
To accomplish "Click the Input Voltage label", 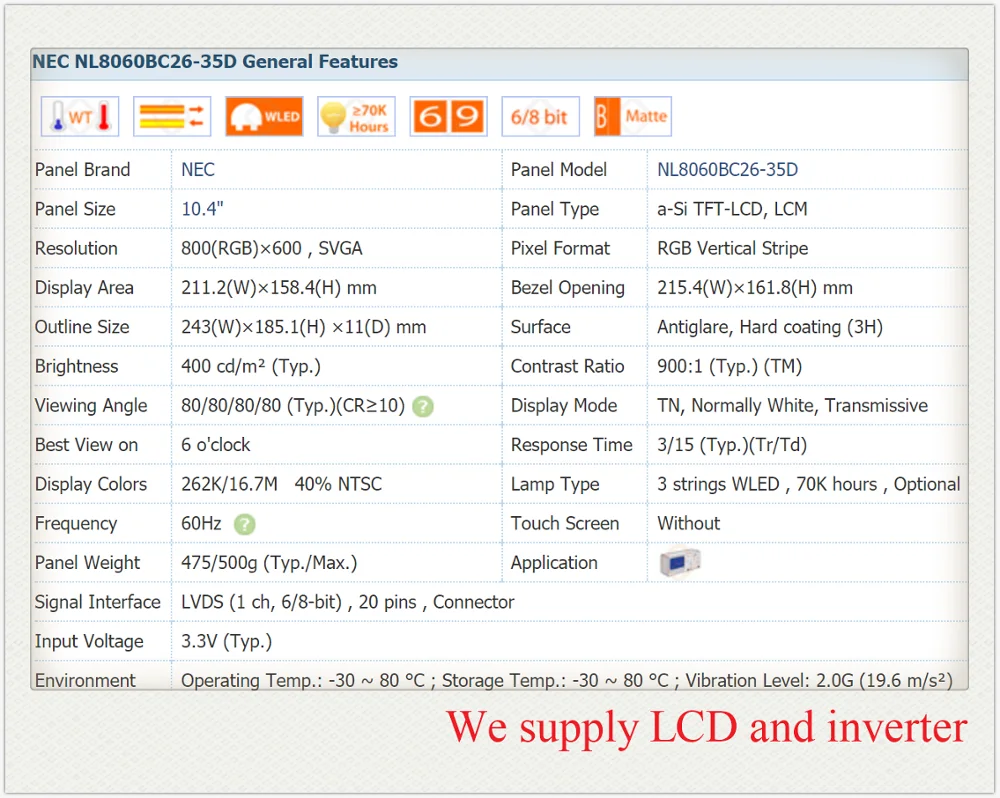I will (x=89, y=642).
